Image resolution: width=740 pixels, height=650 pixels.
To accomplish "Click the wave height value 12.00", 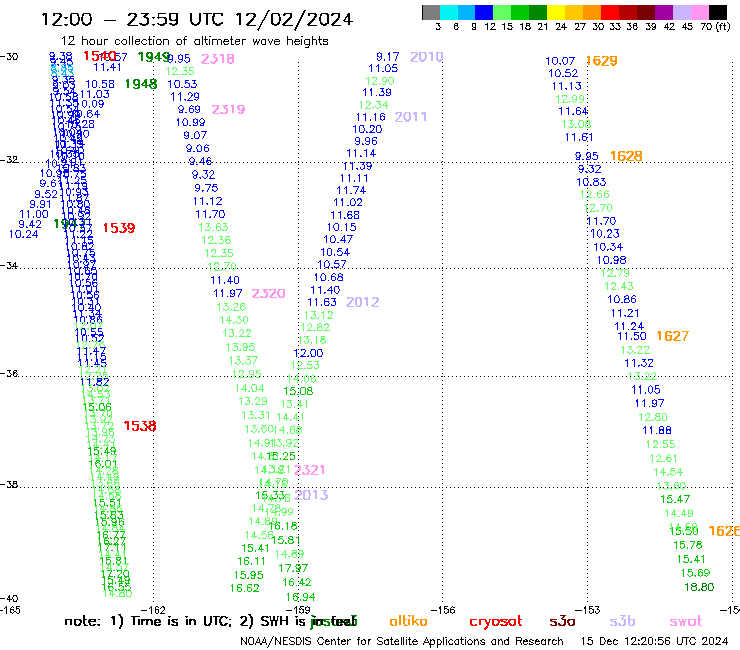I will coord(308,353).
